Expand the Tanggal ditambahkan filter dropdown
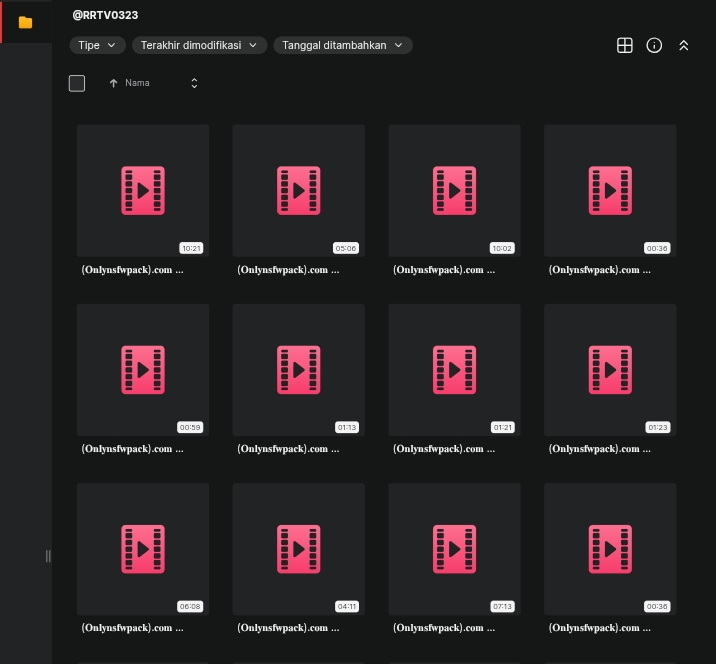The image size is (716, 664). (x=342, y=45)
